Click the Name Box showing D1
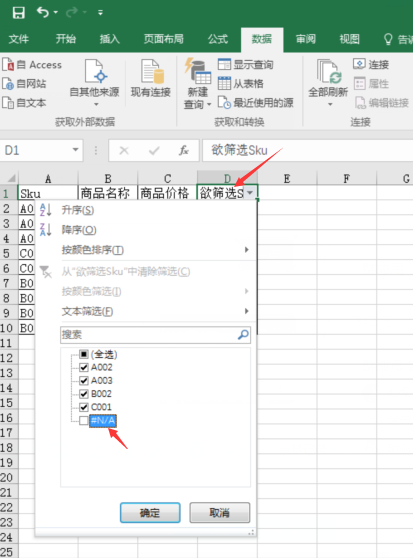The height and width of the screenshot is (558, 413). coord(36,150)
